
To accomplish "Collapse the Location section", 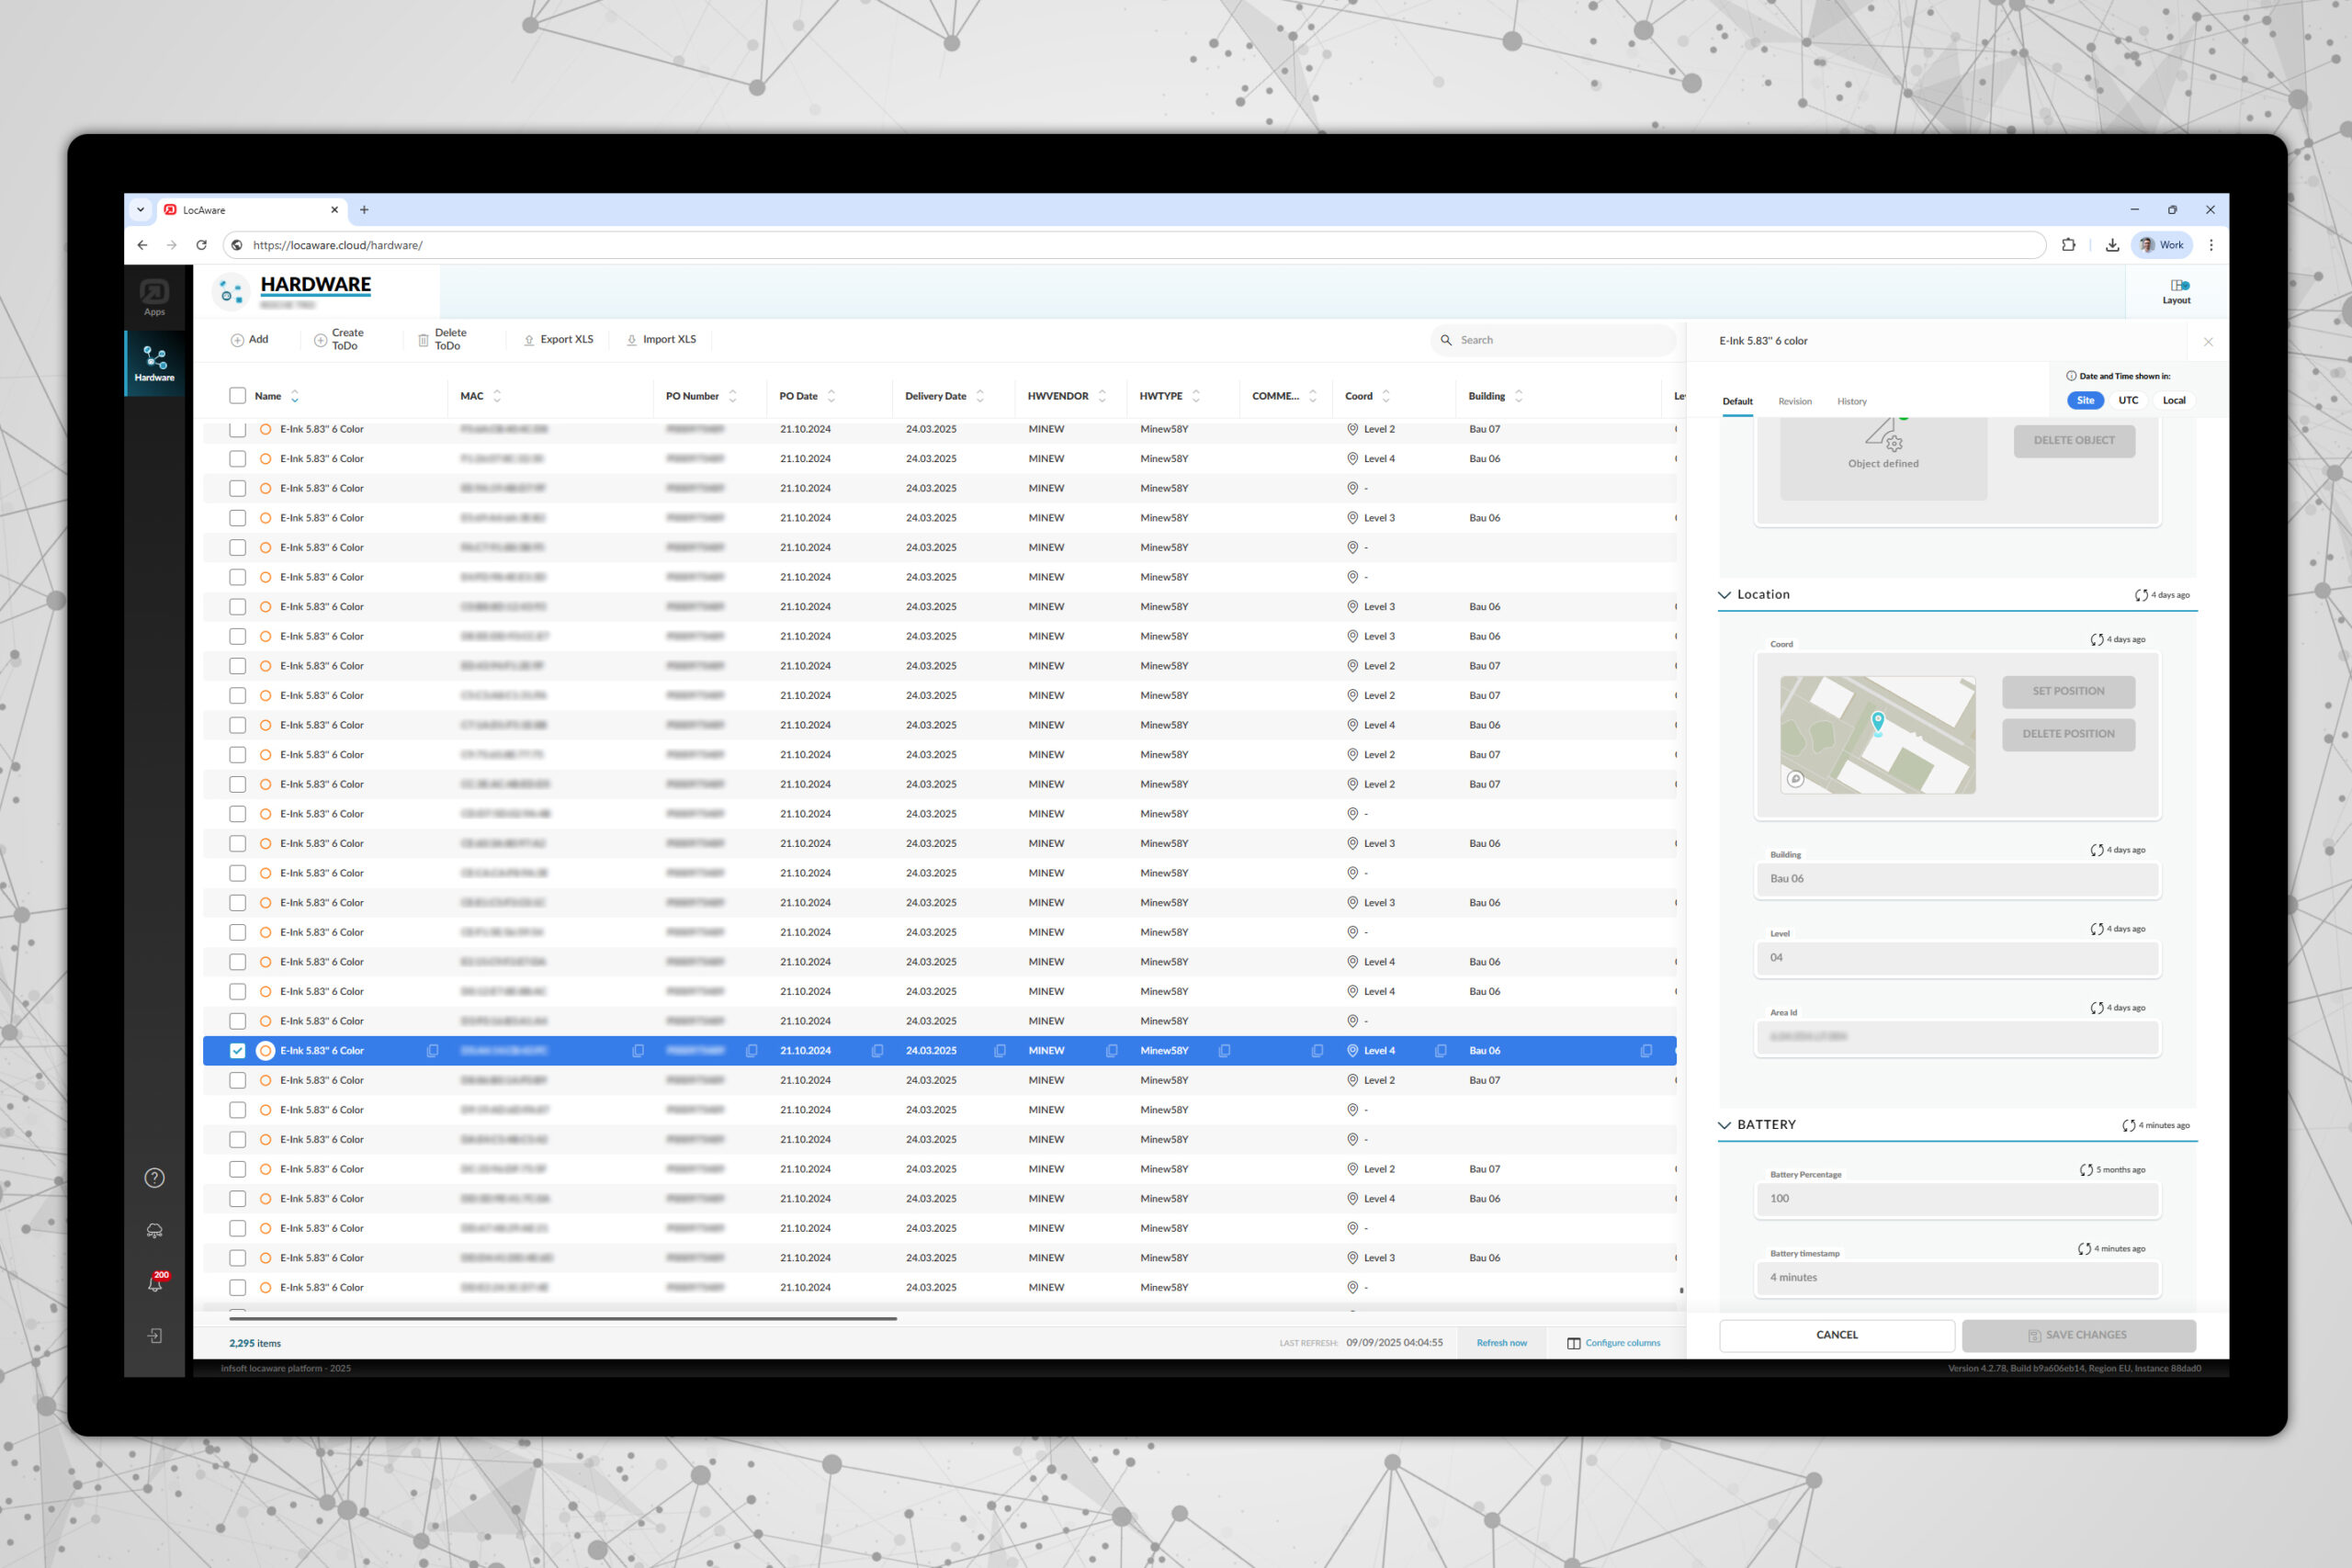I will [x=1724, y=595].
